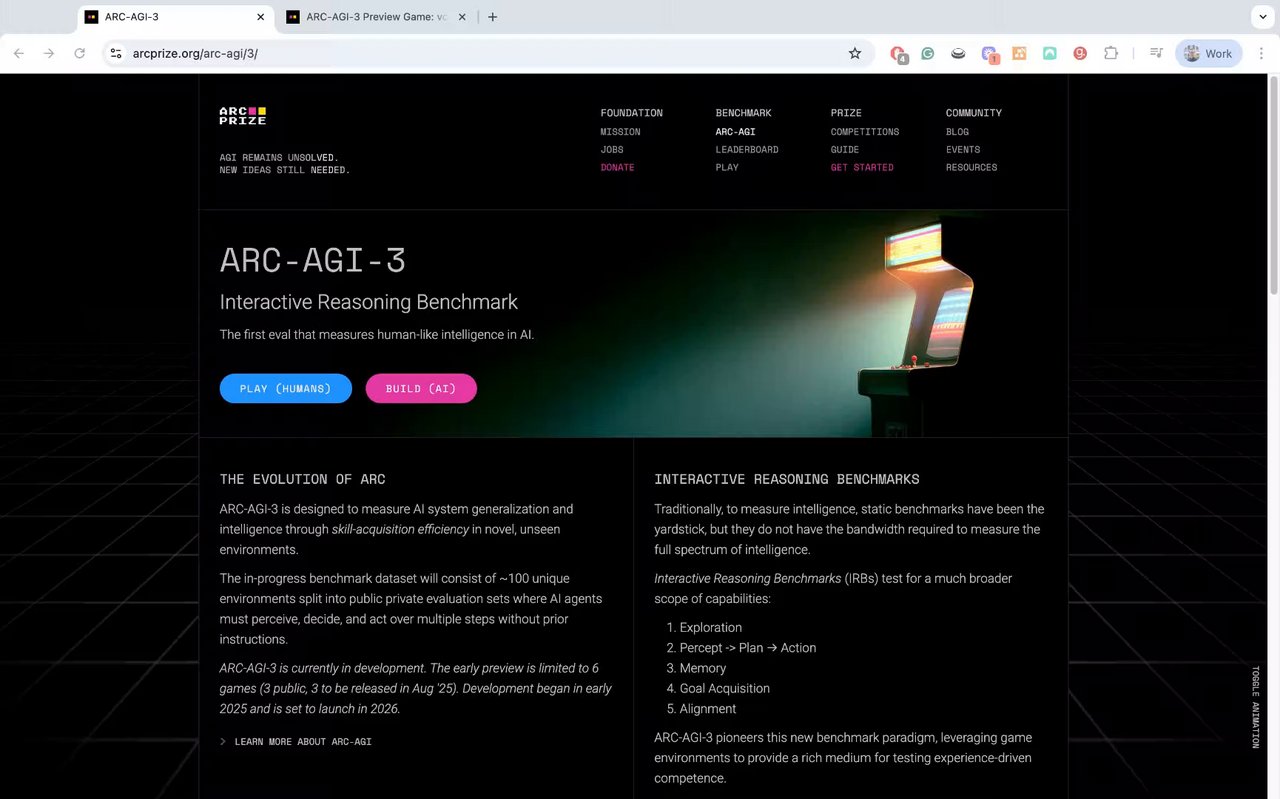Click 'Interactive Reasoning Benchmarks' section heading
The width and height of the screenshot is (1280, 799).
coord(787,479)
